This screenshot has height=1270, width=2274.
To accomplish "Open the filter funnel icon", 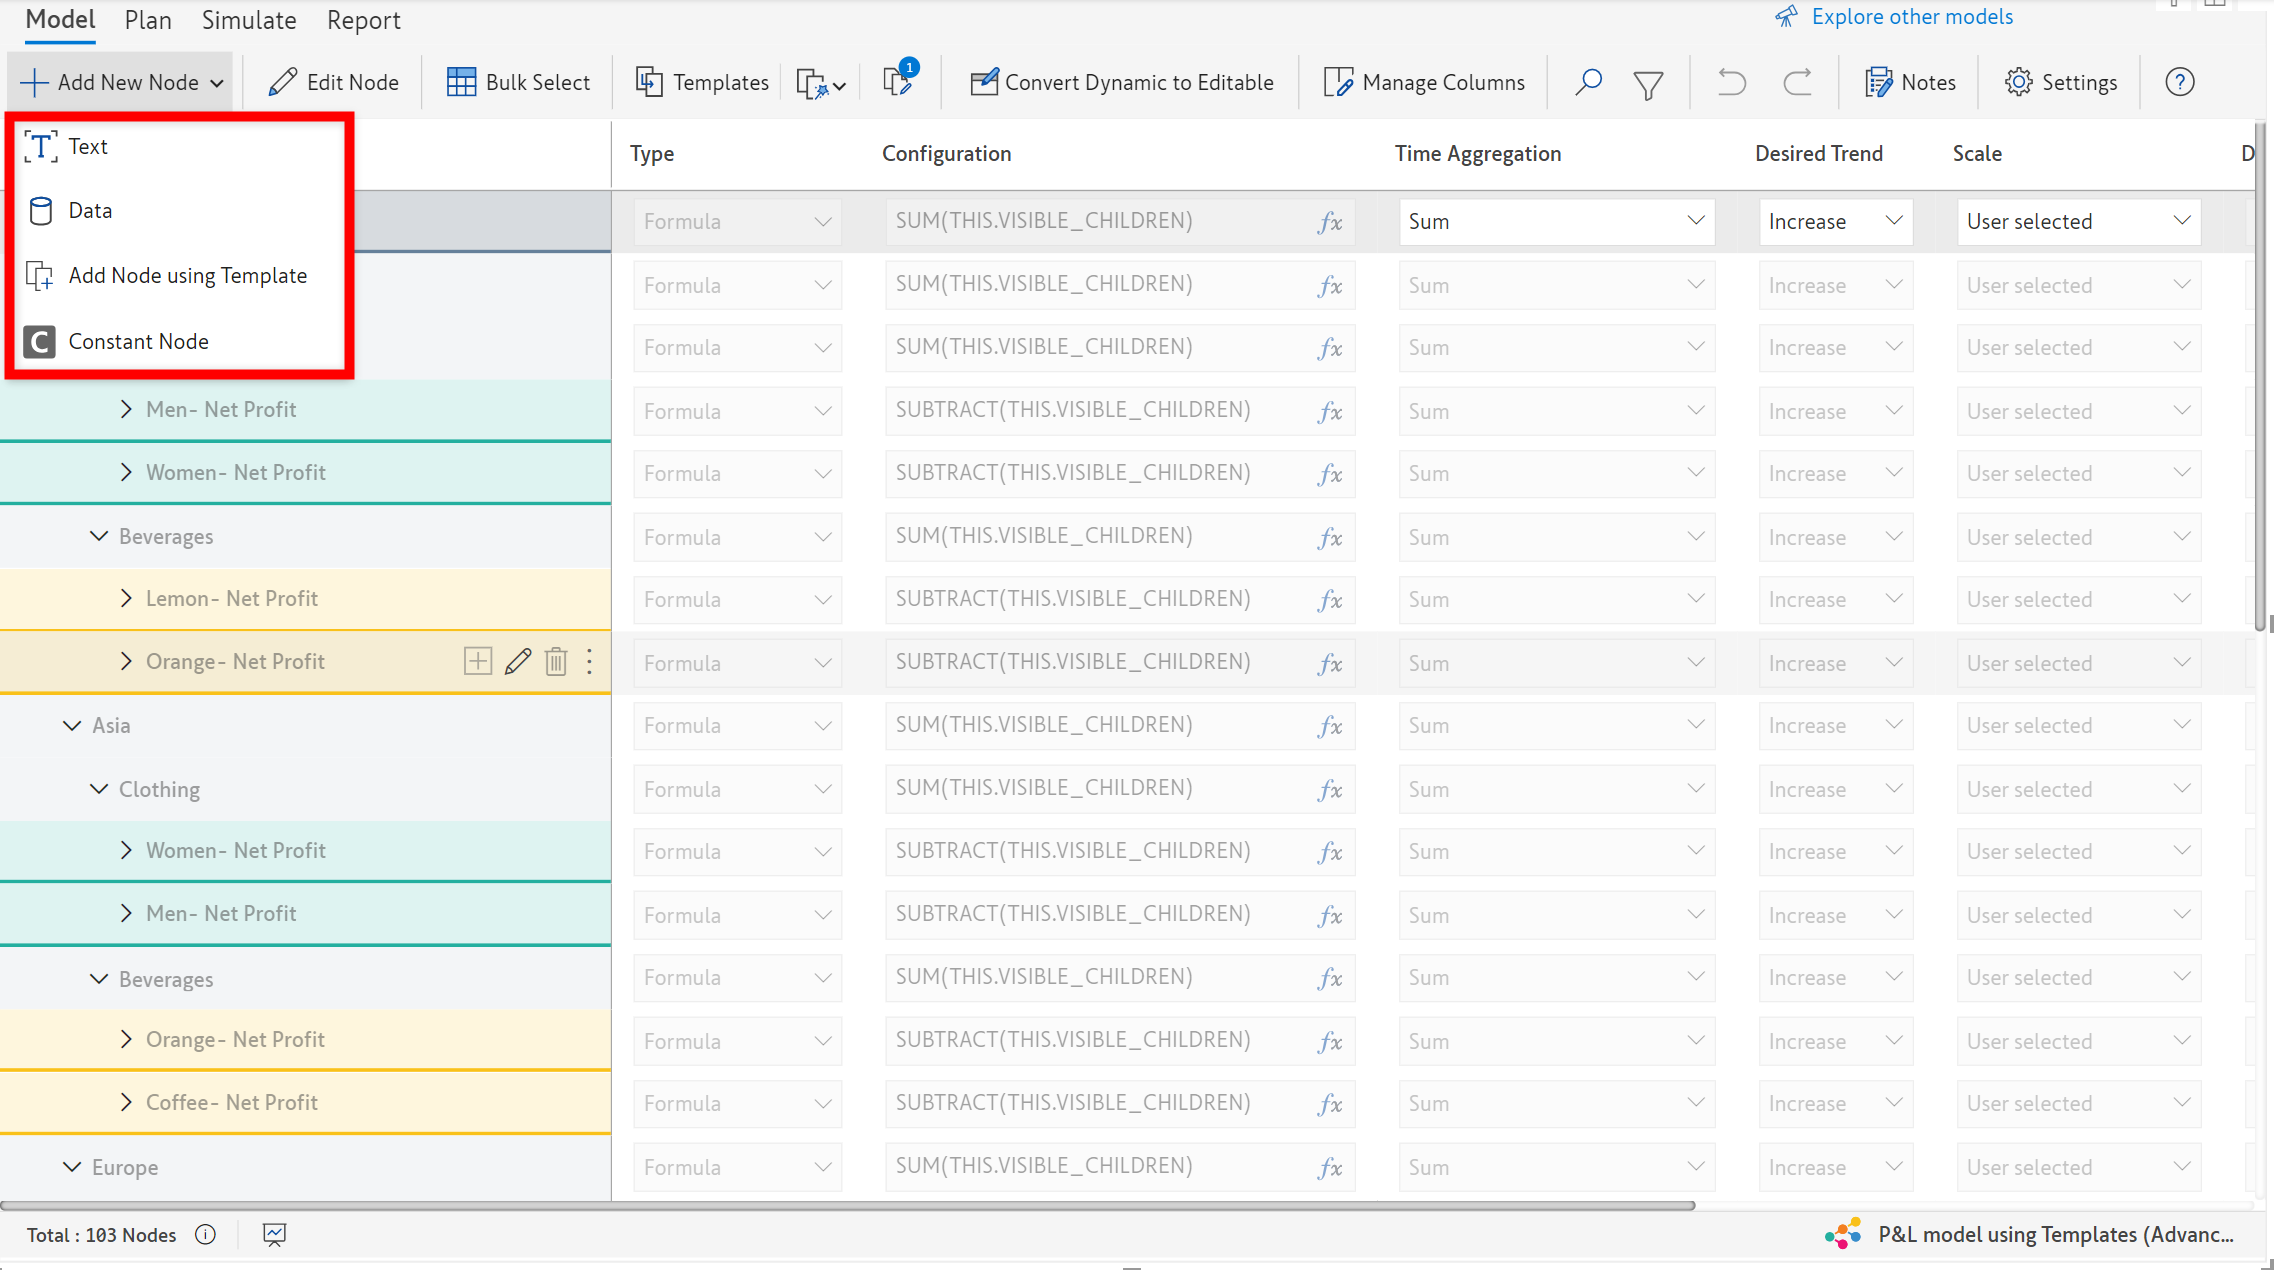I will [x=1648, y=83].
